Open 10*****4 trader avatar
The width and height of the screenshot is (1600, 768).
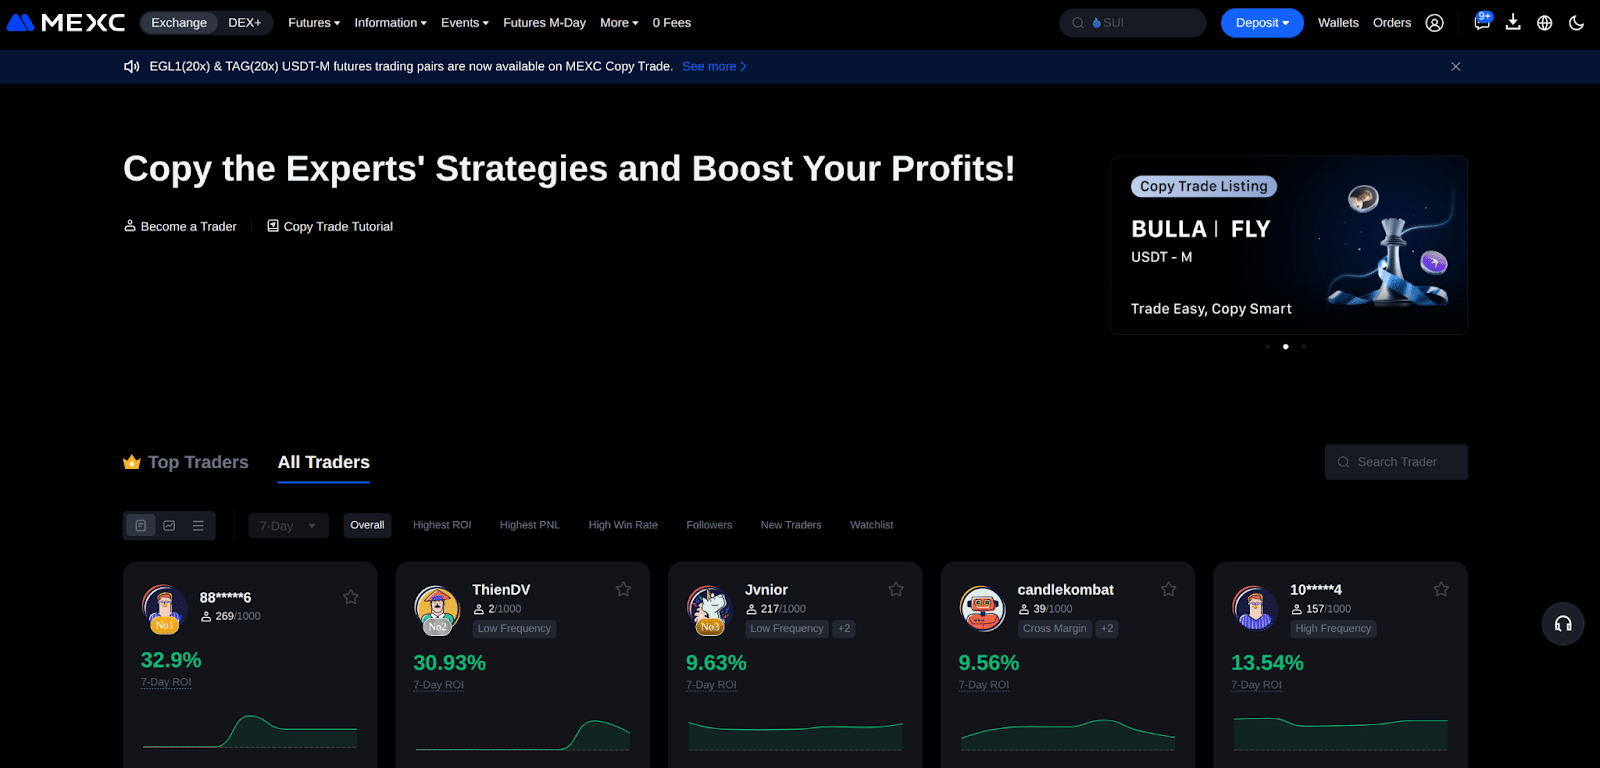(1256, 609)
